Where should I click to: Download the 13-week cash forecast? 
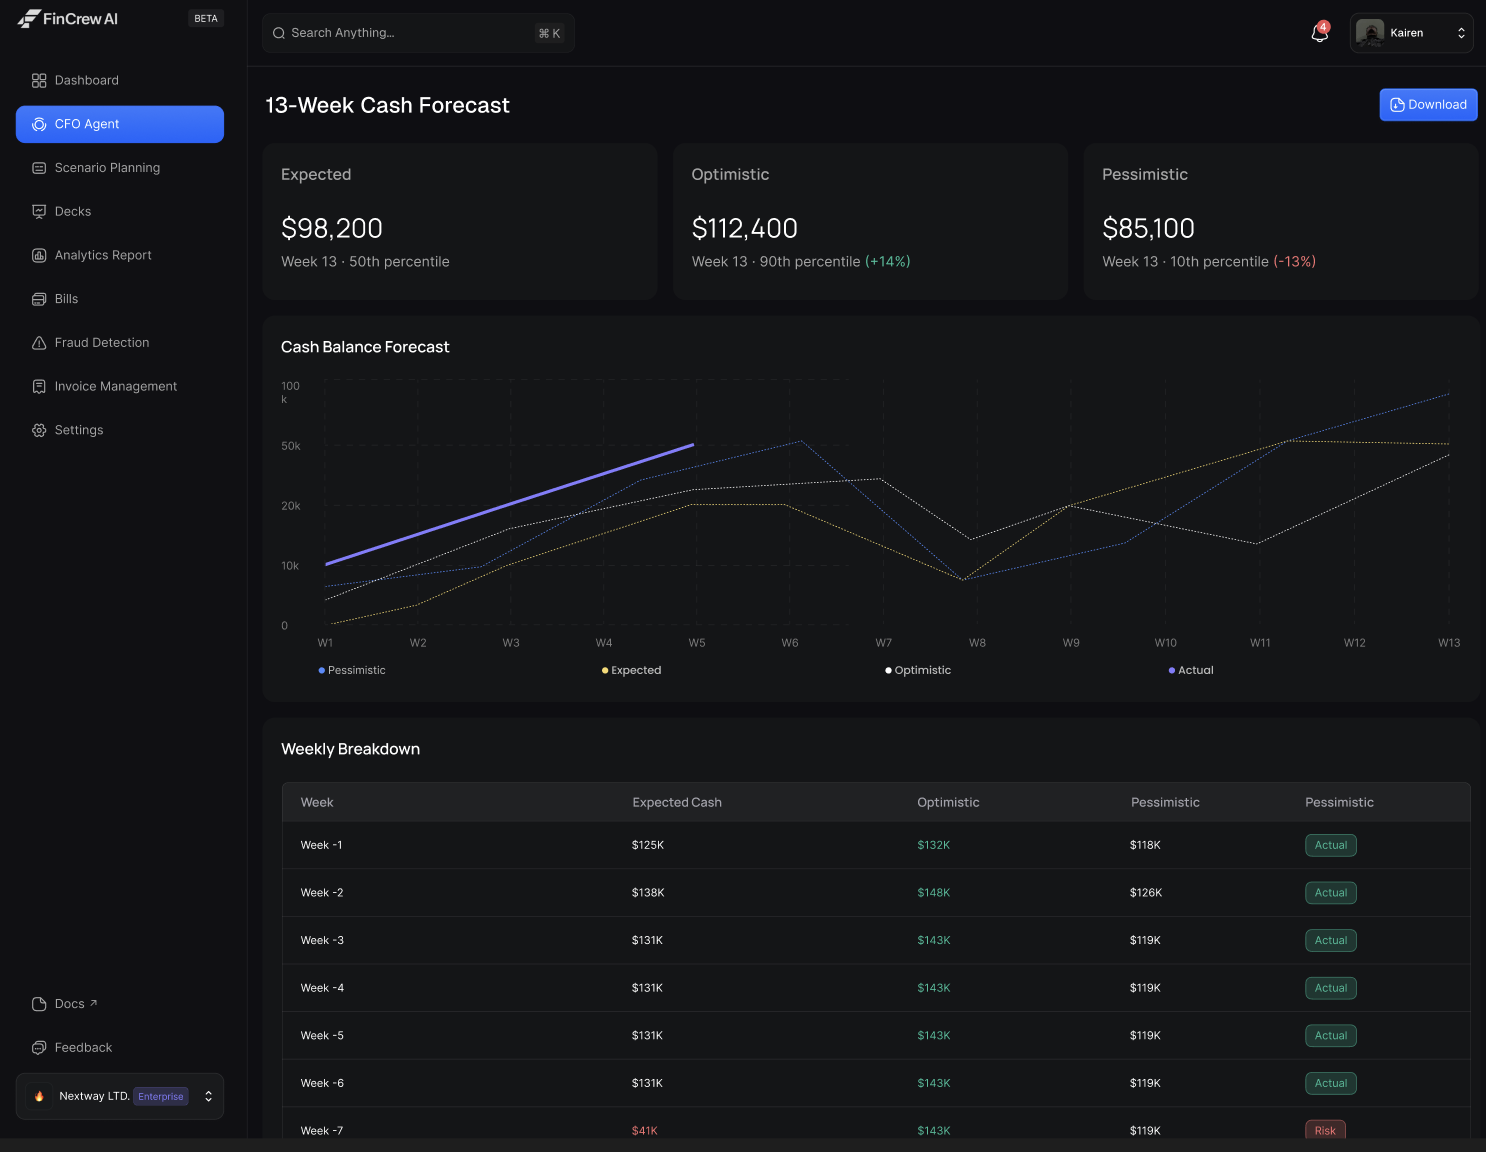(1428, 105)
